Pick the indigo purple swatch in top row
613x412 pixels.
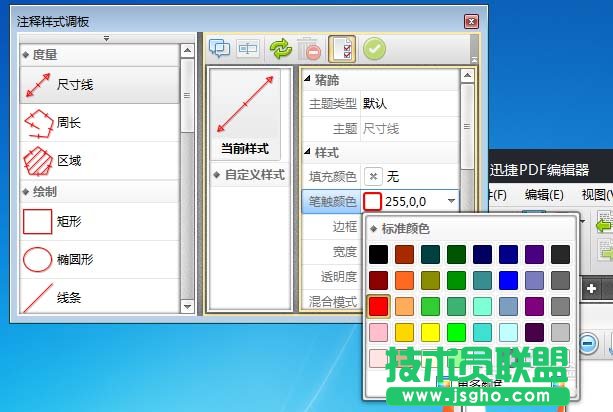click(534, 254)
